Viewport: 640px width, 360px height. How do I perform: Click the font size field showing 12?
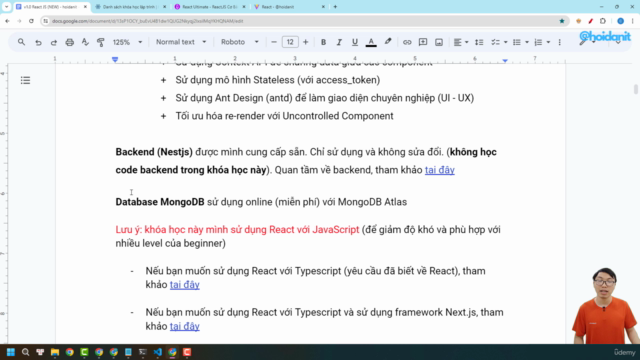(x=290, y=42)
